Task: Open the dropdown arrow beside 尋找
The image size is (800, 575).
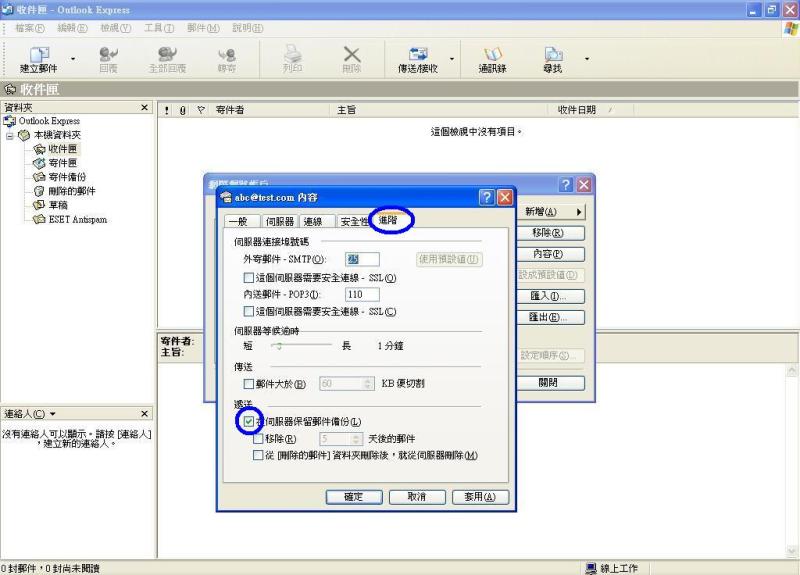Action: 587,59
